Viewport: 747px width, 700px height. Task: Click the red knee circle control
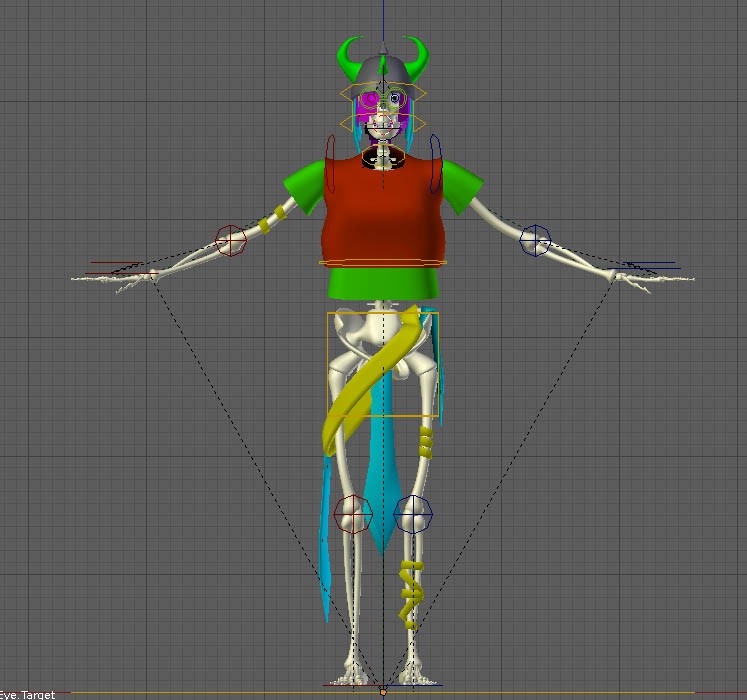tap(352, 514)
